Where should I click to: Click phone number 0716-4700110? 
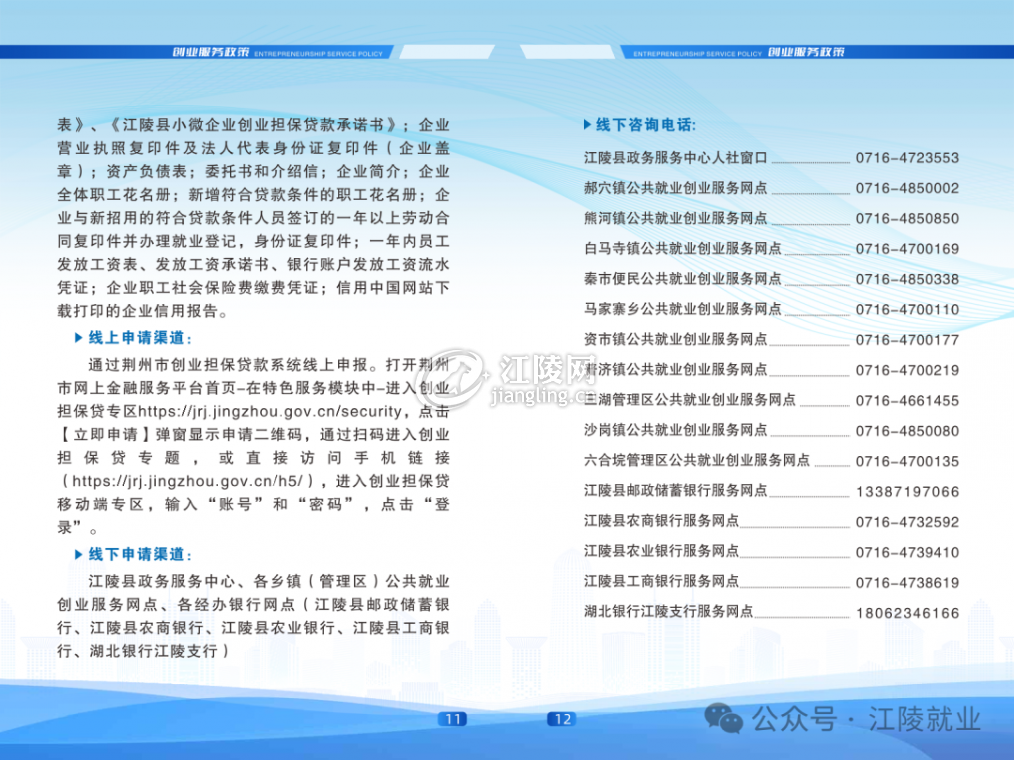(907, 310)
